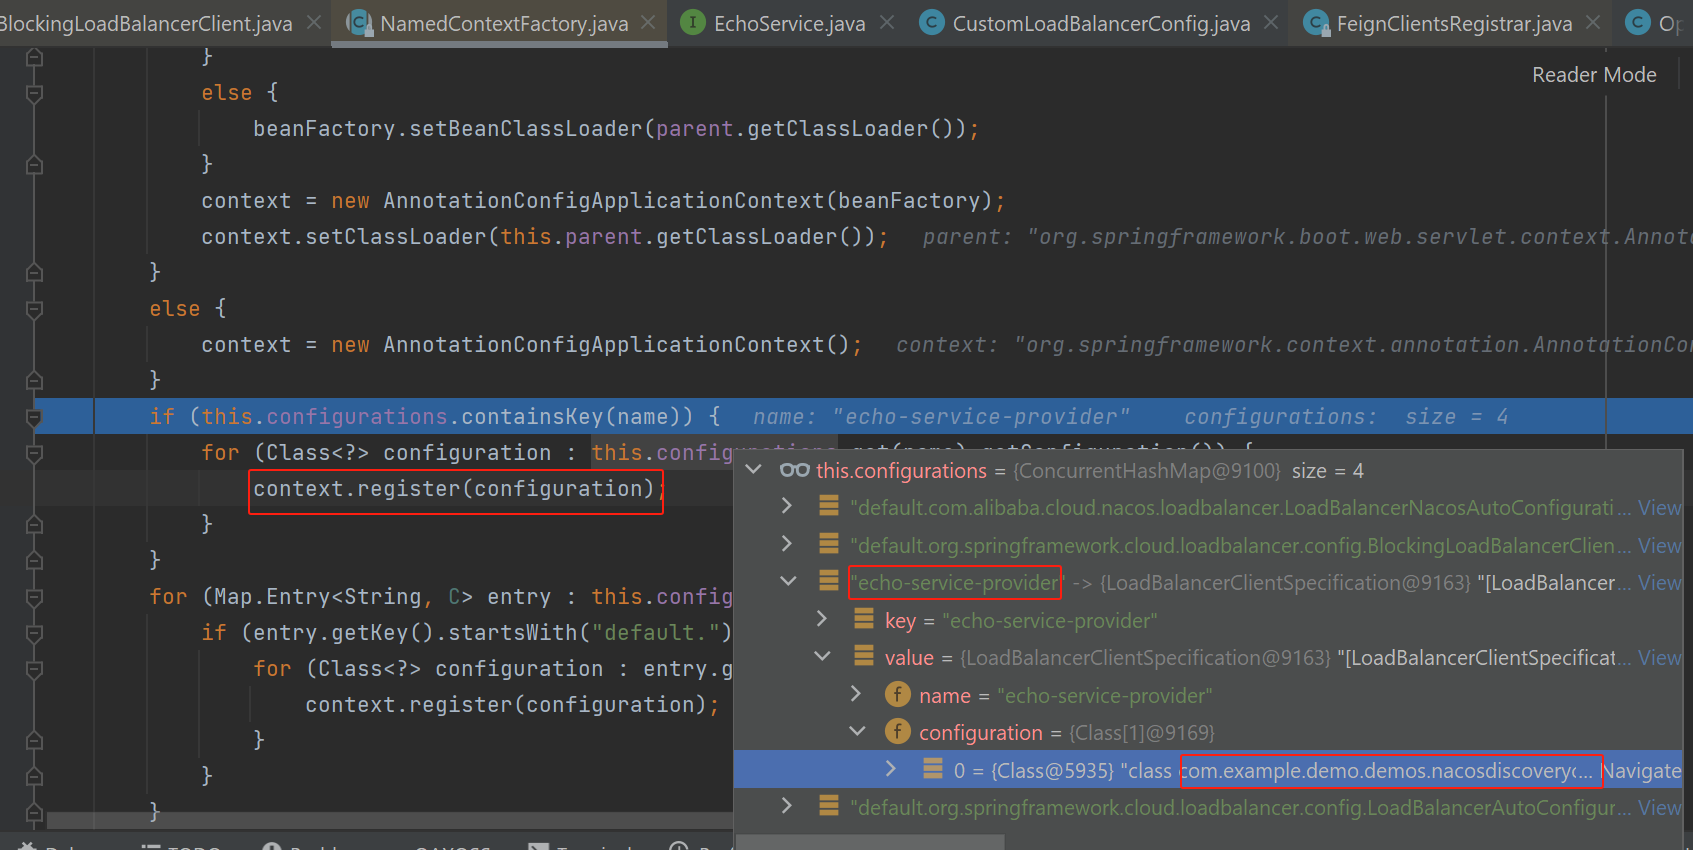Toggle fold marker at the if containsKey line
The width and height of the screenshot is (1693, 850).
34,417
